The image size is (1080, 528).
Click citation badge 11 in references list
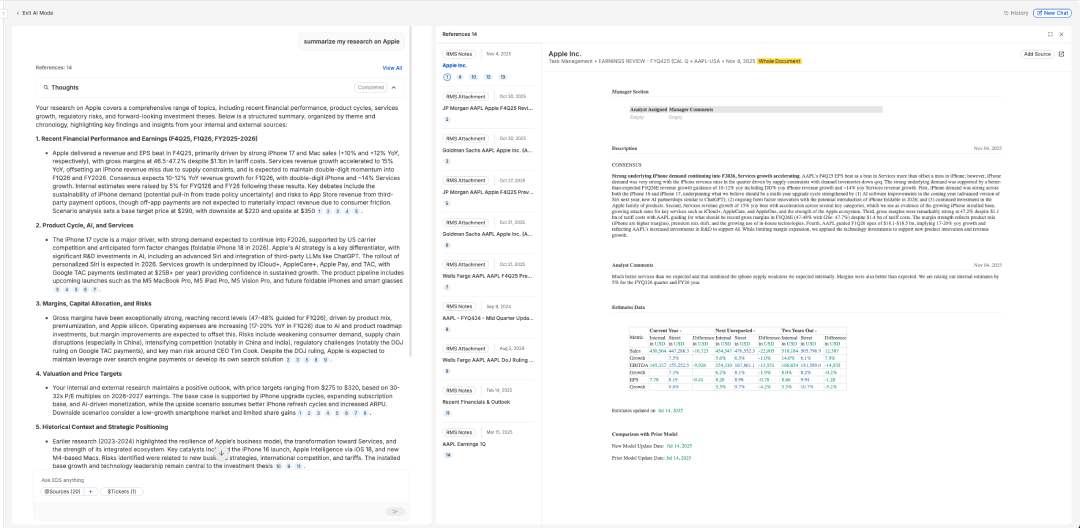tap(448, 414)
